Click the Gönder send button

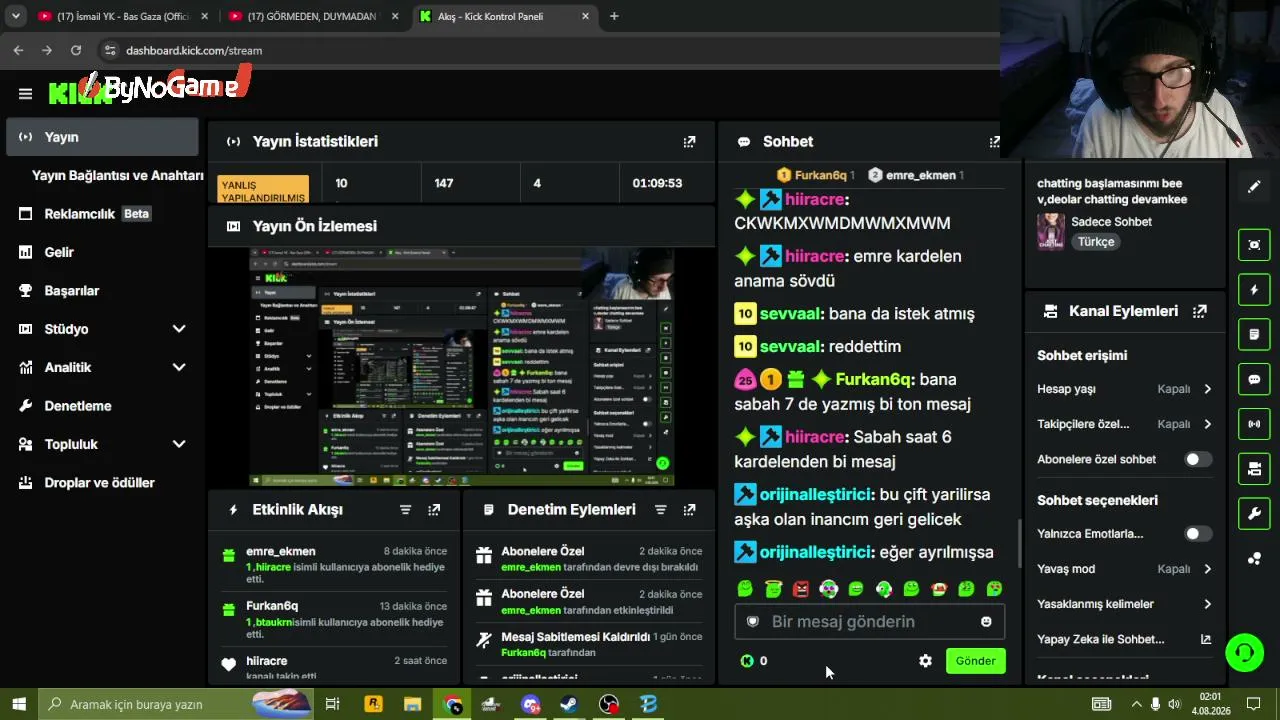(x=975, y=661)
